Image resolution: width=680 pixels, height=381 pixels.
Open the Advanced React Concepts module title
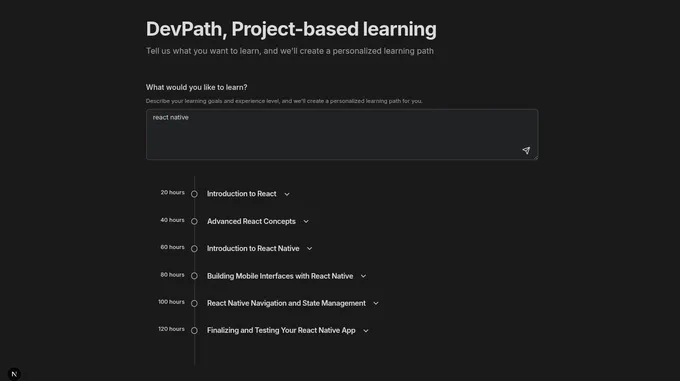[251, 221]
